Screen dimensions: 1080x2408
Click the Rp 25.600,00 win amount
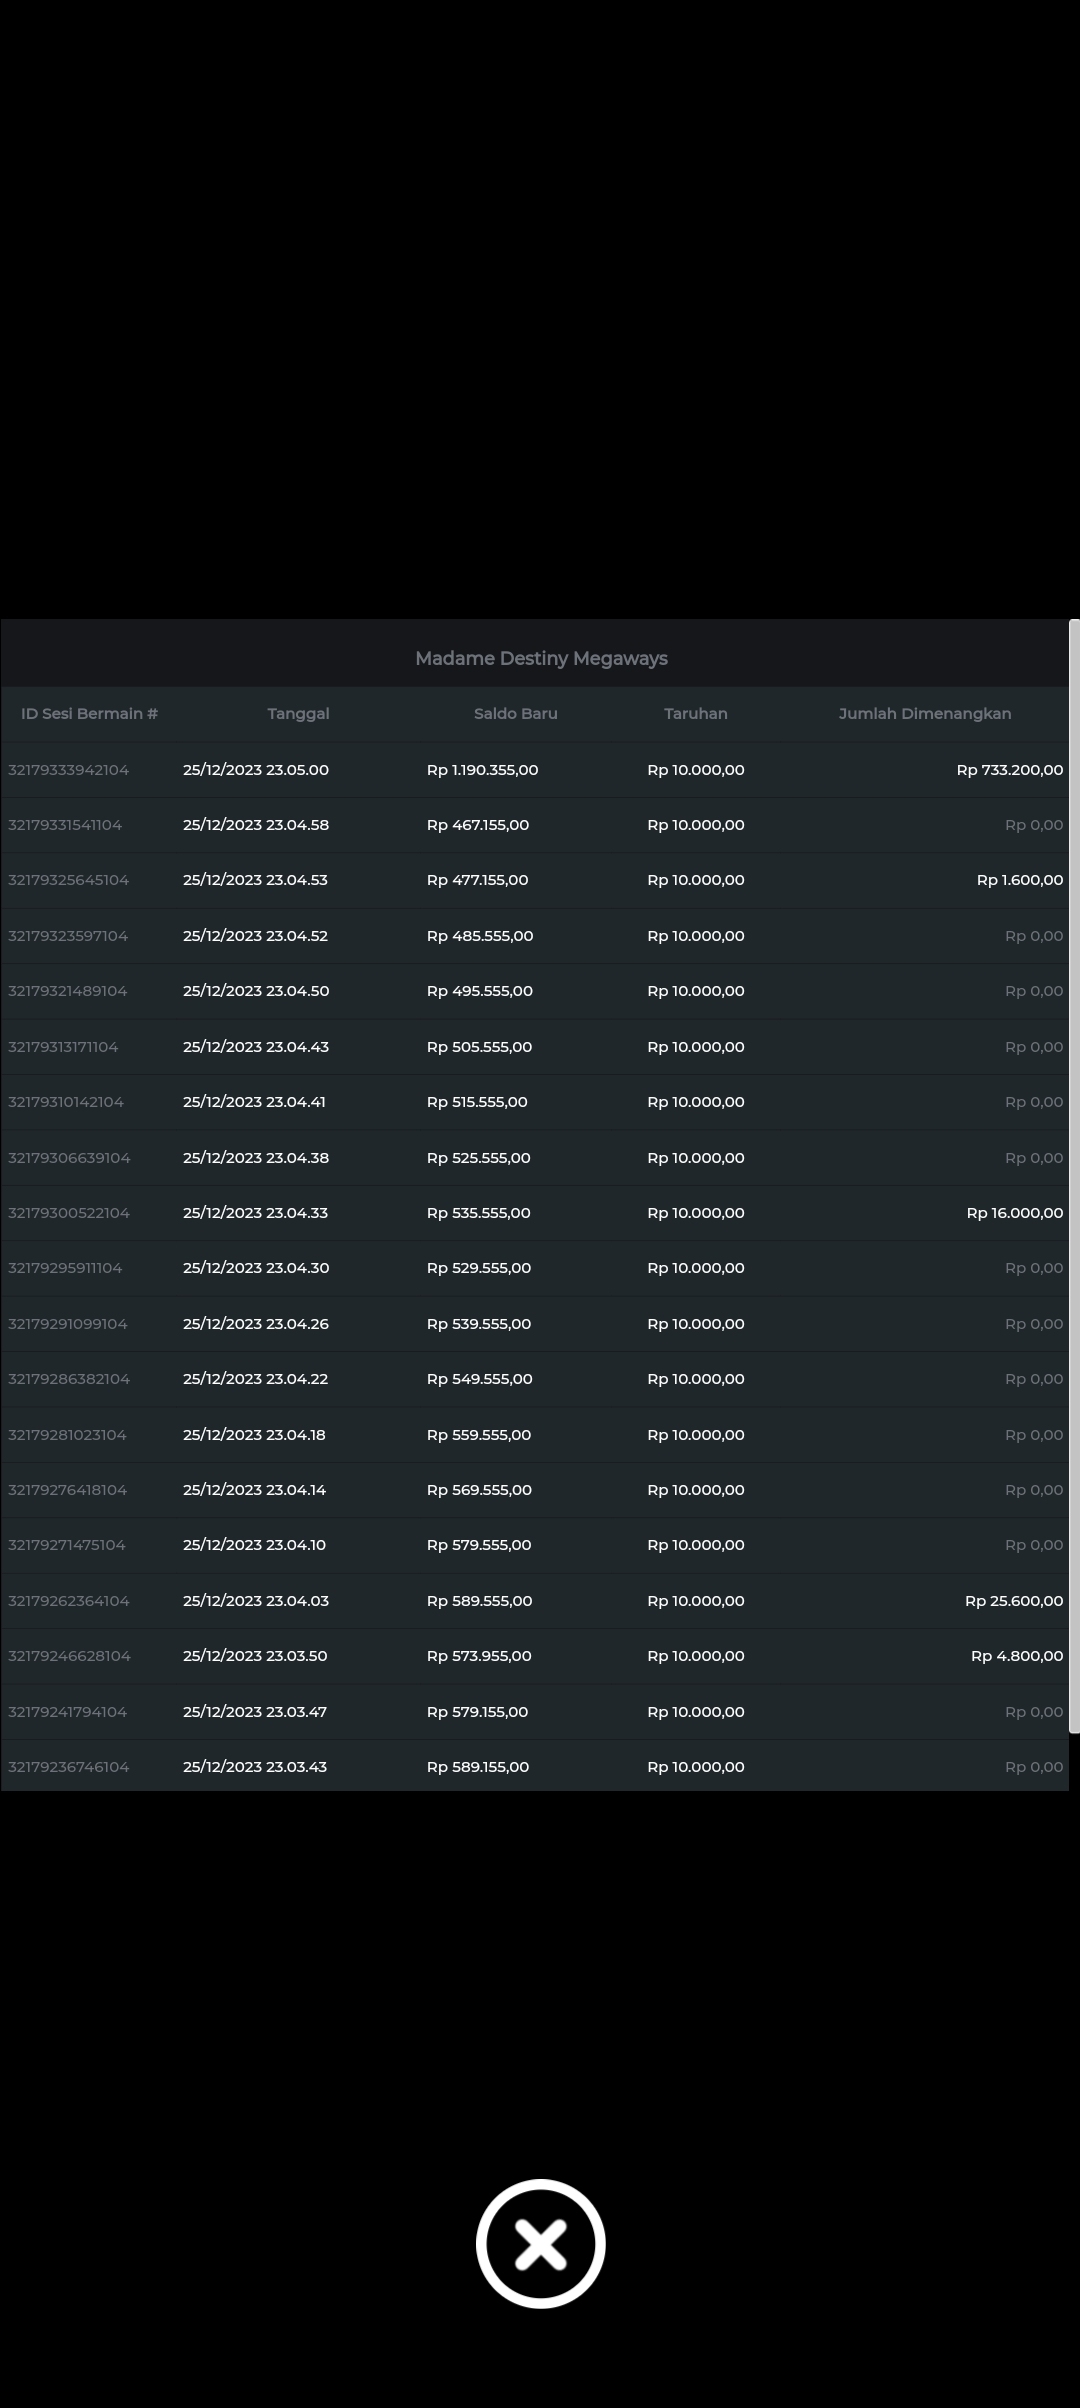pyautogui.click(x=1013, y=1601)
